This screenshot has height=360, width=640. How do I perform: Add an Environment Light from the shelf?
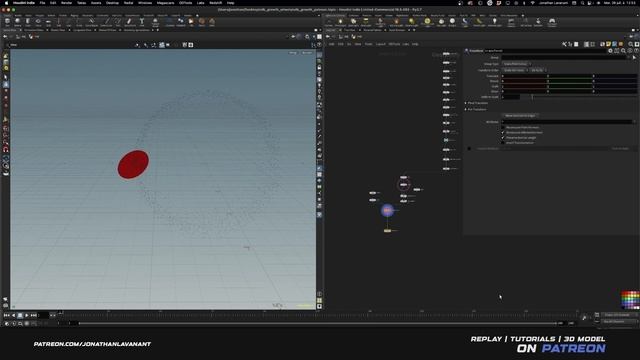[x=427, y=22]
